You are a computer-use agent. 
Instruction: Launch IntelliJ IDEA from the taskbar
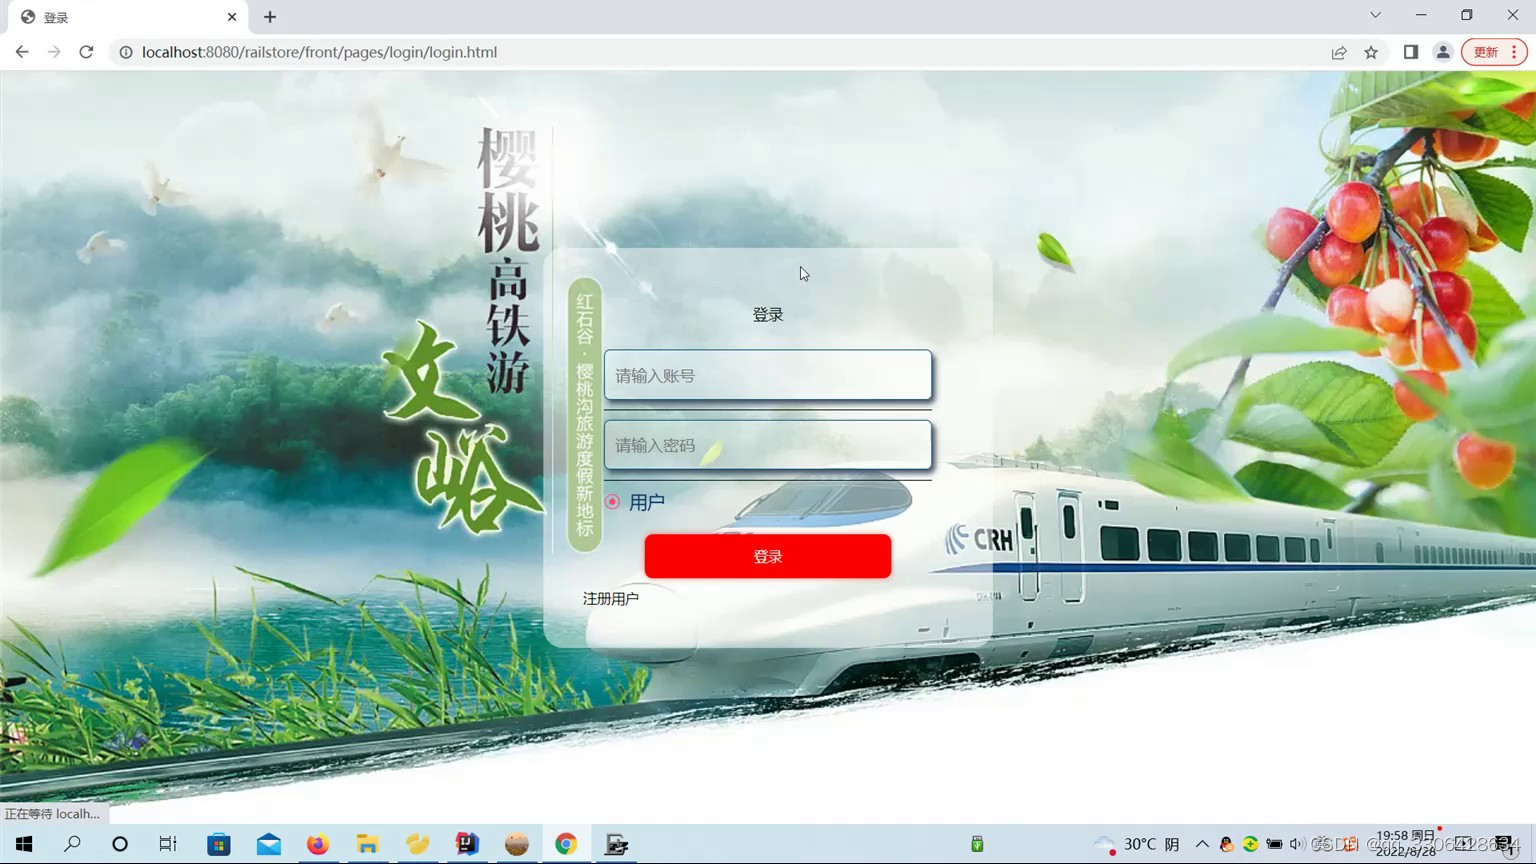[467, 845]
